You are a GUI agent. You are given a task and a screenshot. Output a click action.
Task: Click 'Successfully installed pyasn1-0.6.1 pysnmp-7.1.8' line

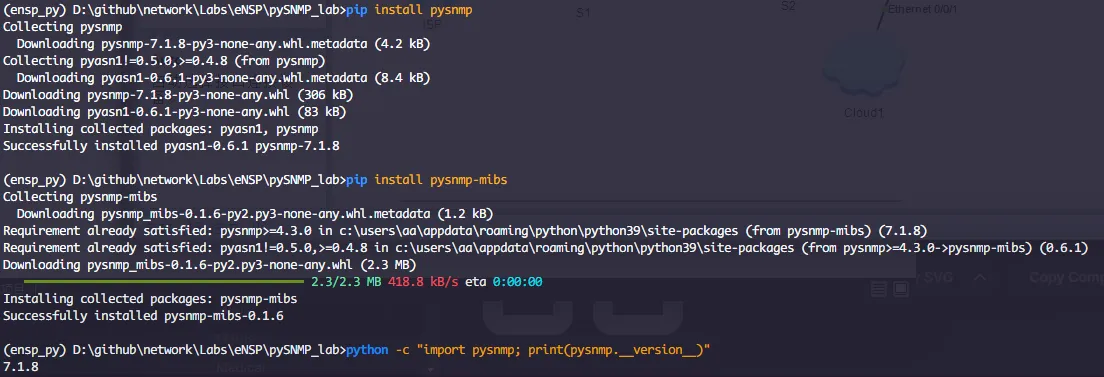(171, 146)
